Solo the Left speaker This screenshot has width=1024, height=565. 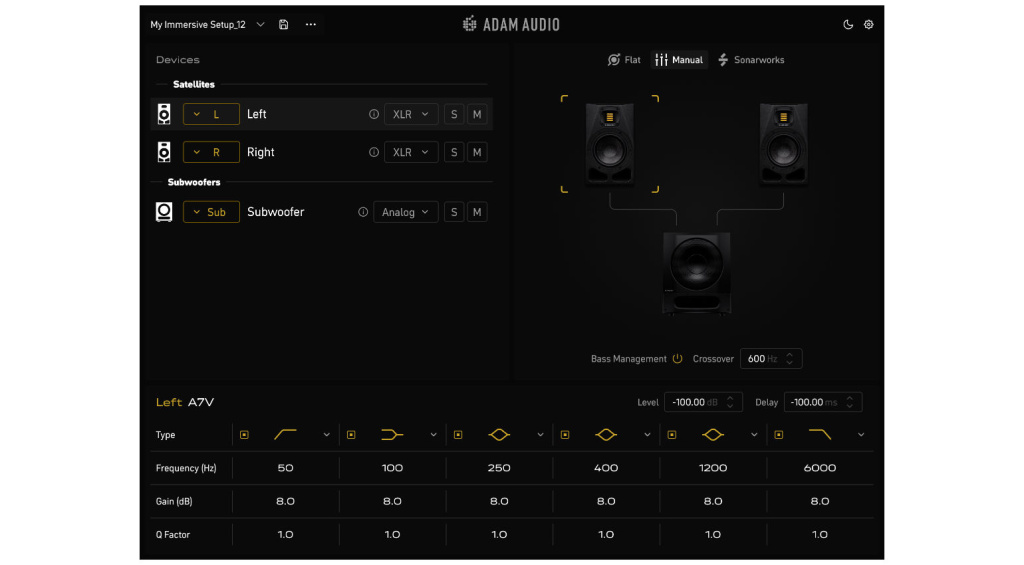click(x=454, y=114)
